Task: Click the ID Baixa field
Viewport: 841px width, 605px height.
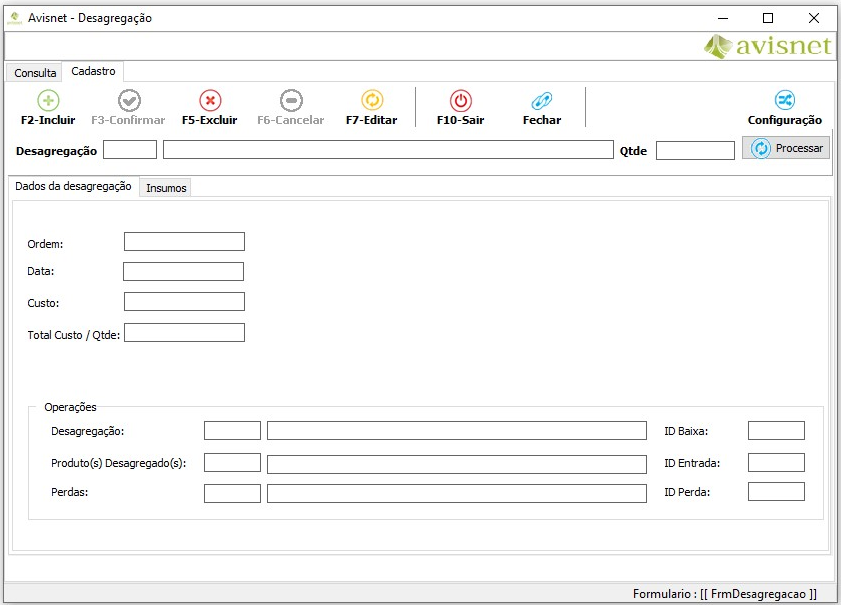Action: click(x=776, y=431)
